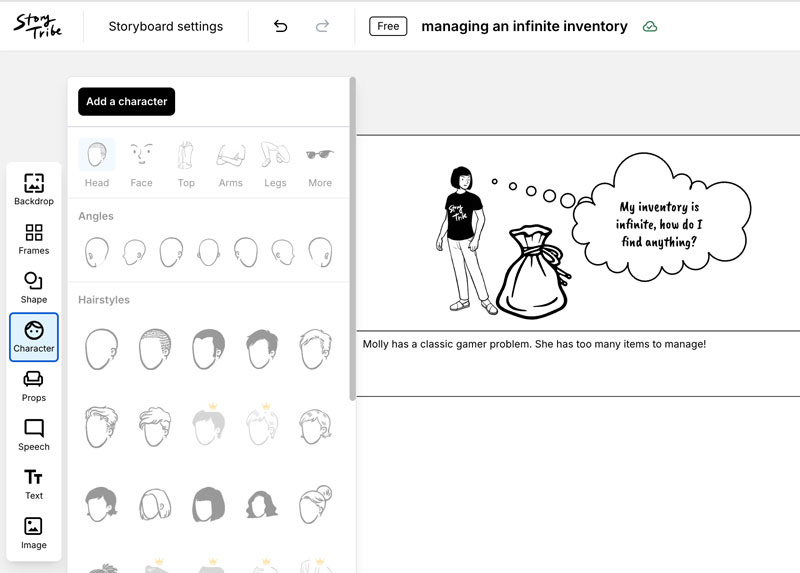This screenshot has height=573, width=800.
Task: Open the Shape tool
Action: tap(34, 288)
